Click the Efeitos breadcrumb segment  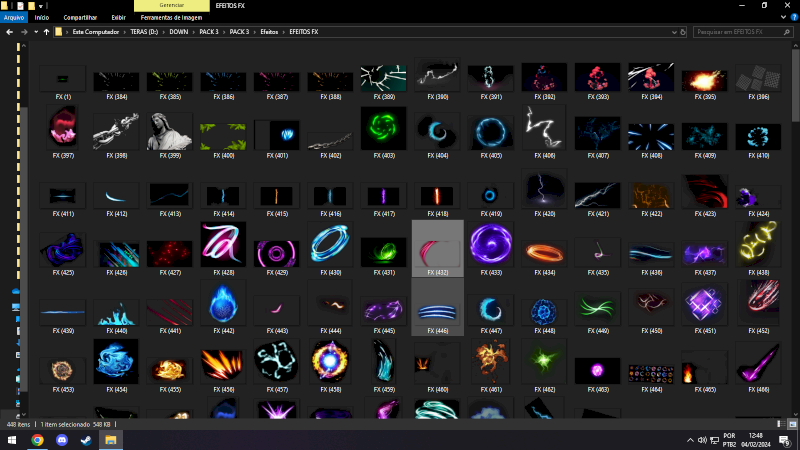click(269, 32)
